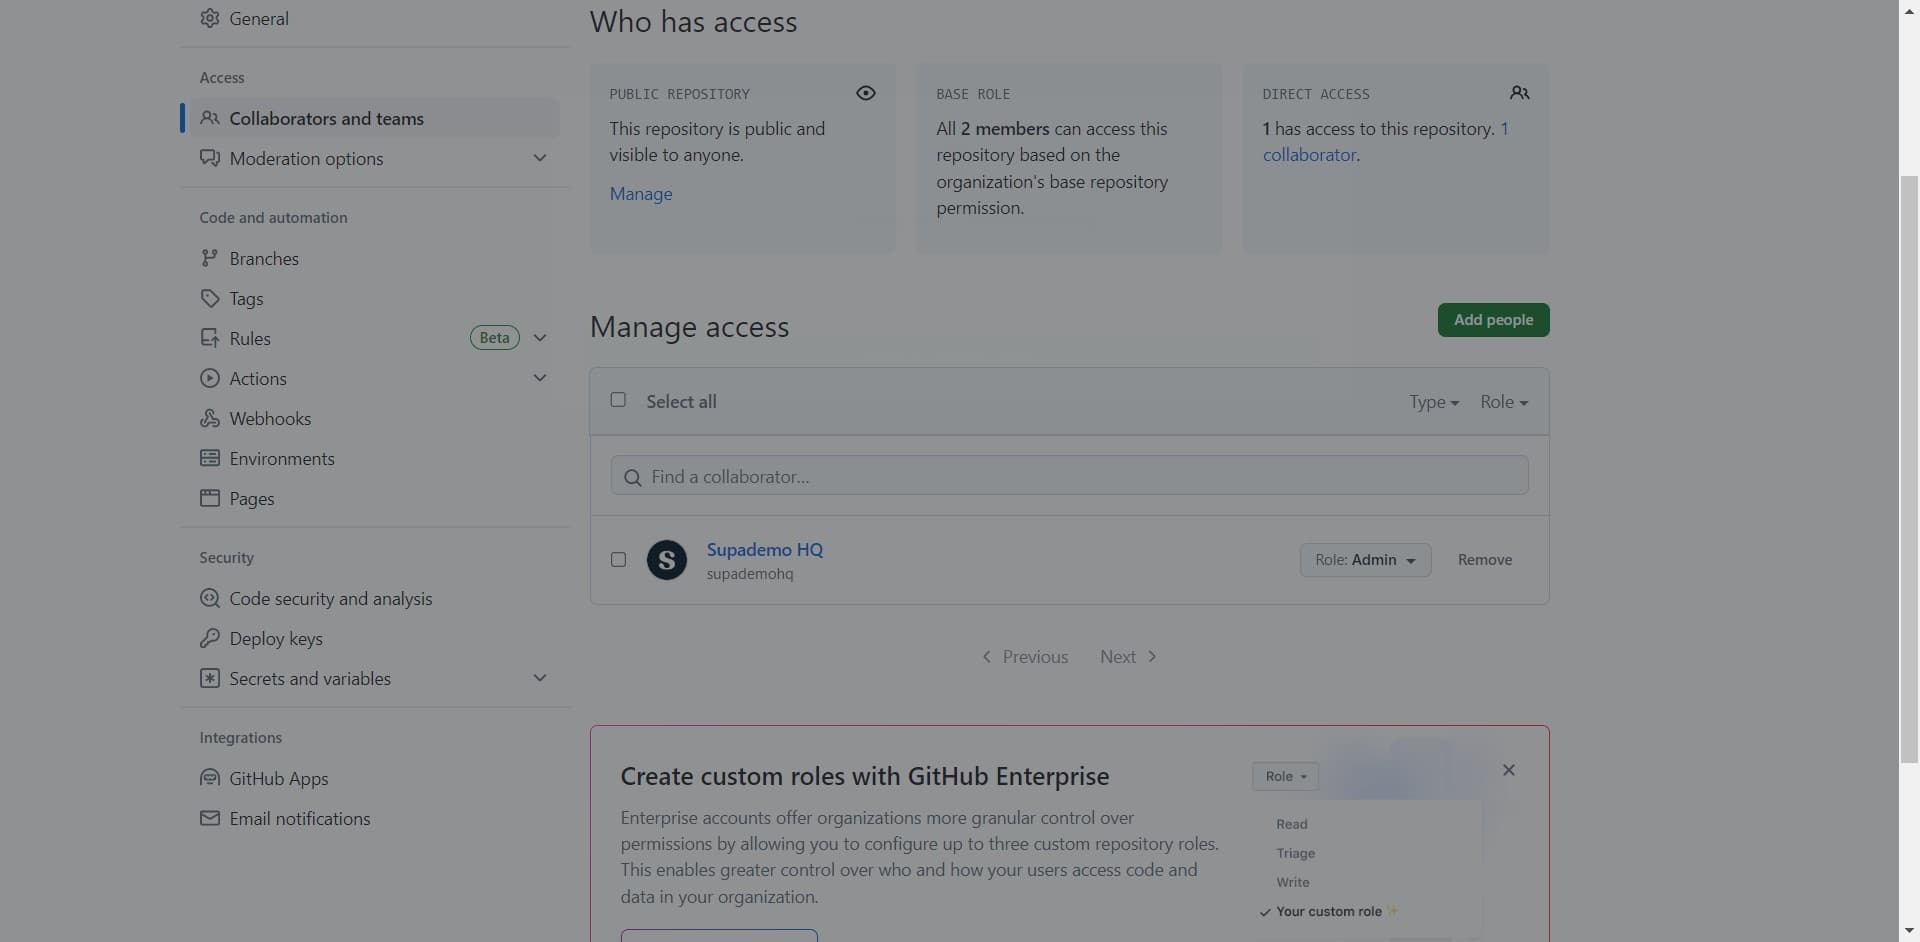Viewport: 1920px width, 942px height.
Task: Click the Email notifications envelope icon
Action: pyautogui.click(x=209, y=818)
